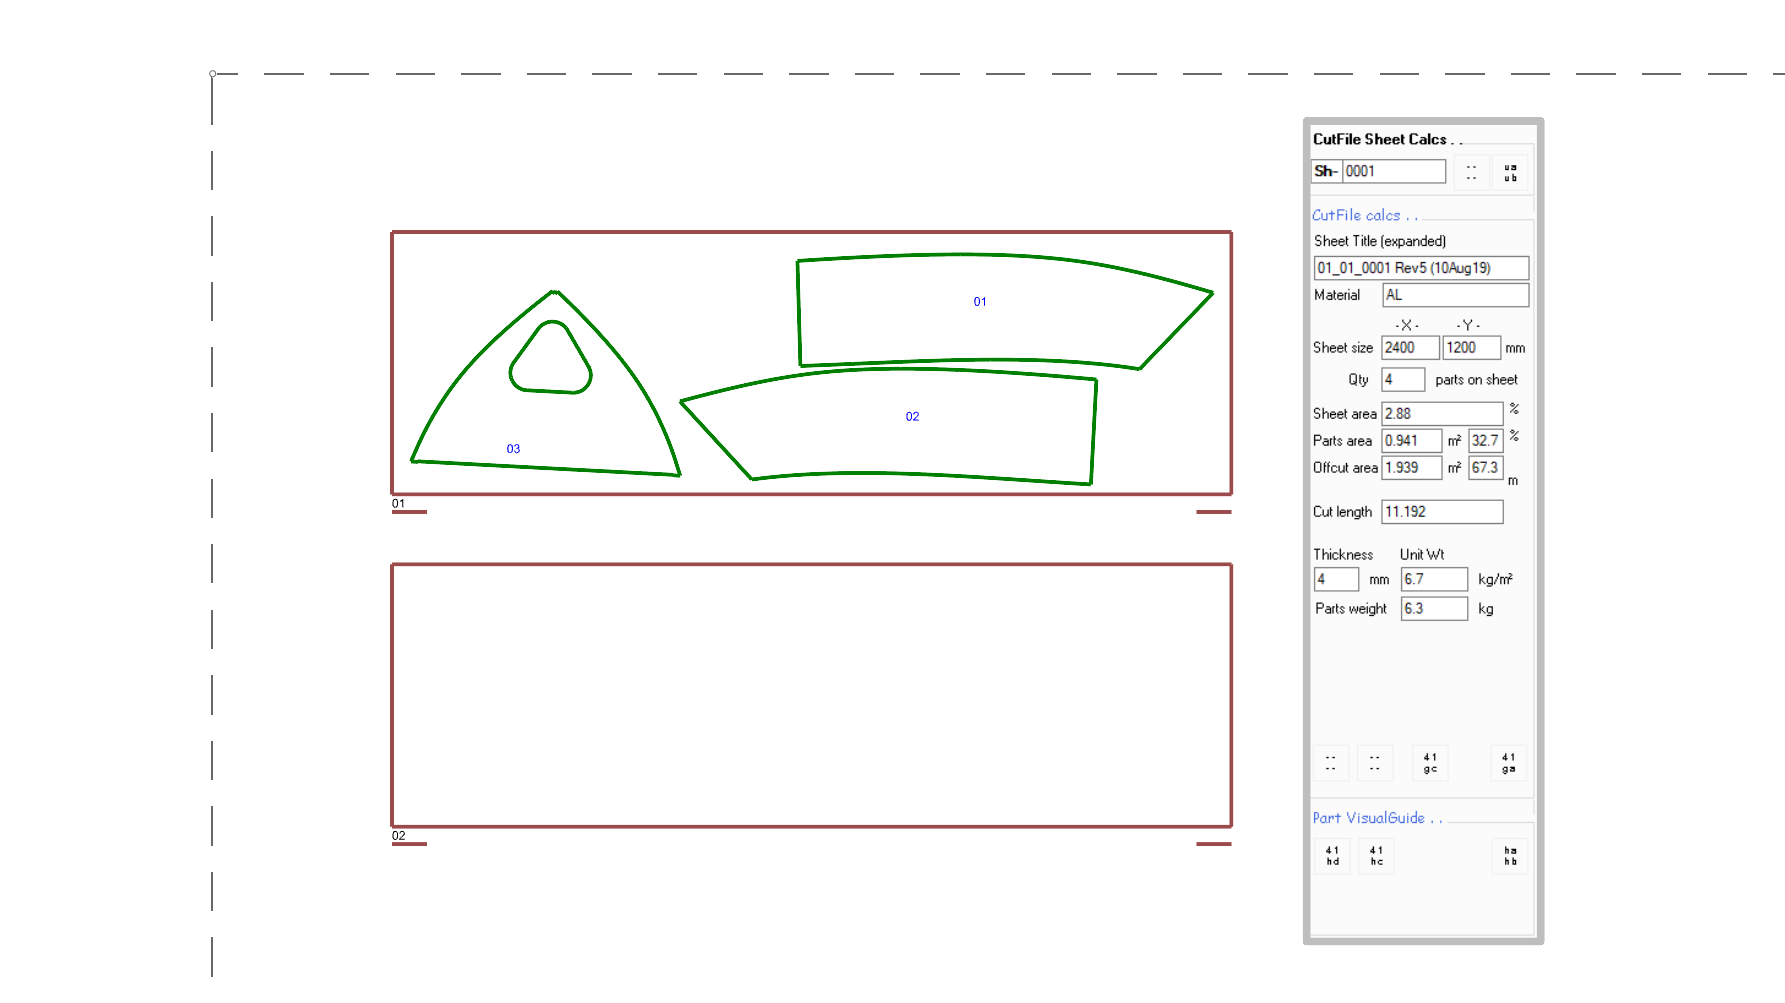
Task: Click the Offcut percent field '67.3'
Action: point(1486,467)
